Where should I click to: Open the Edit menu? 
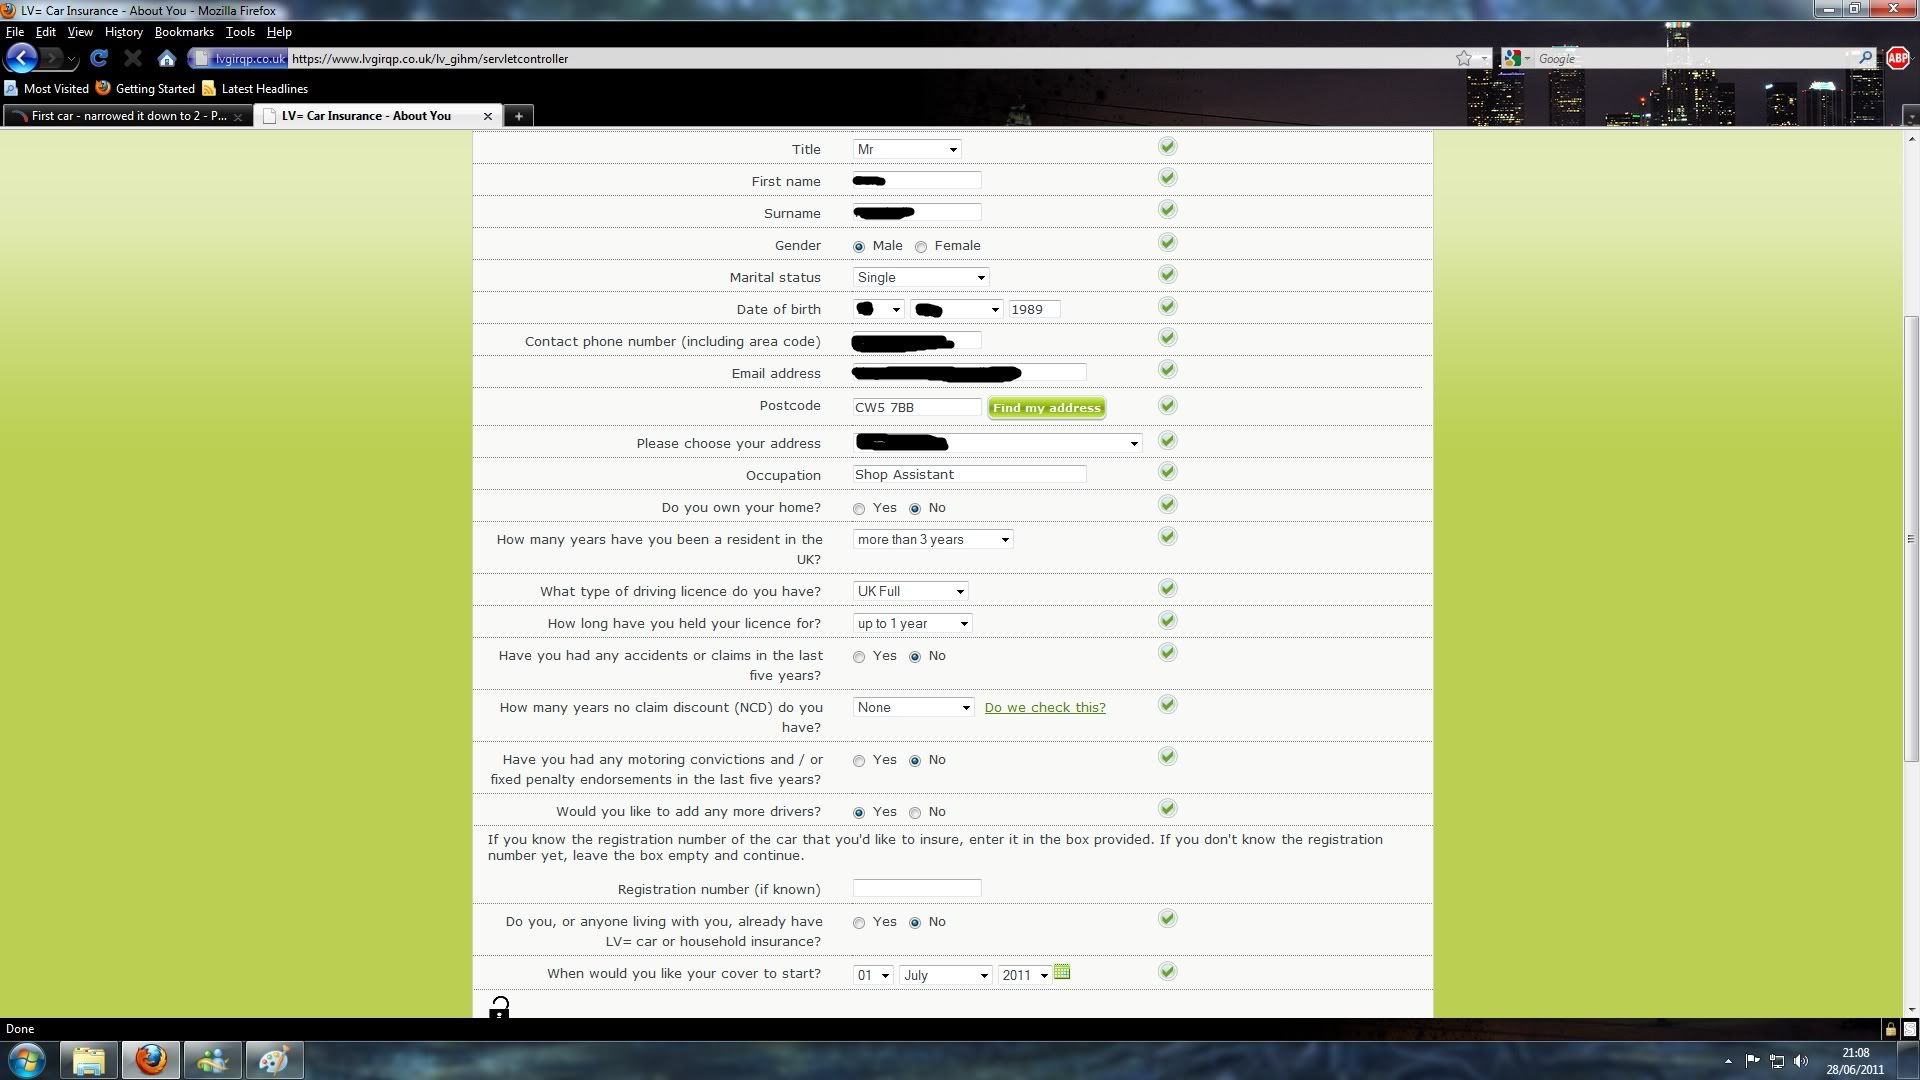(x=45, y=32)
